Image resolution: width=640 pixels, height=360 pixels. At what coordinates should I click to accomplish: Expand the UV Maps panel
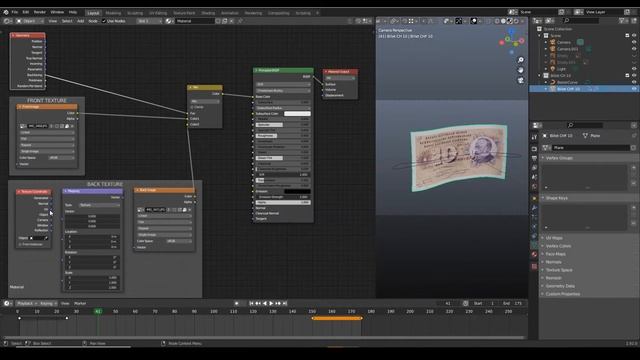[x=554, y=238]
